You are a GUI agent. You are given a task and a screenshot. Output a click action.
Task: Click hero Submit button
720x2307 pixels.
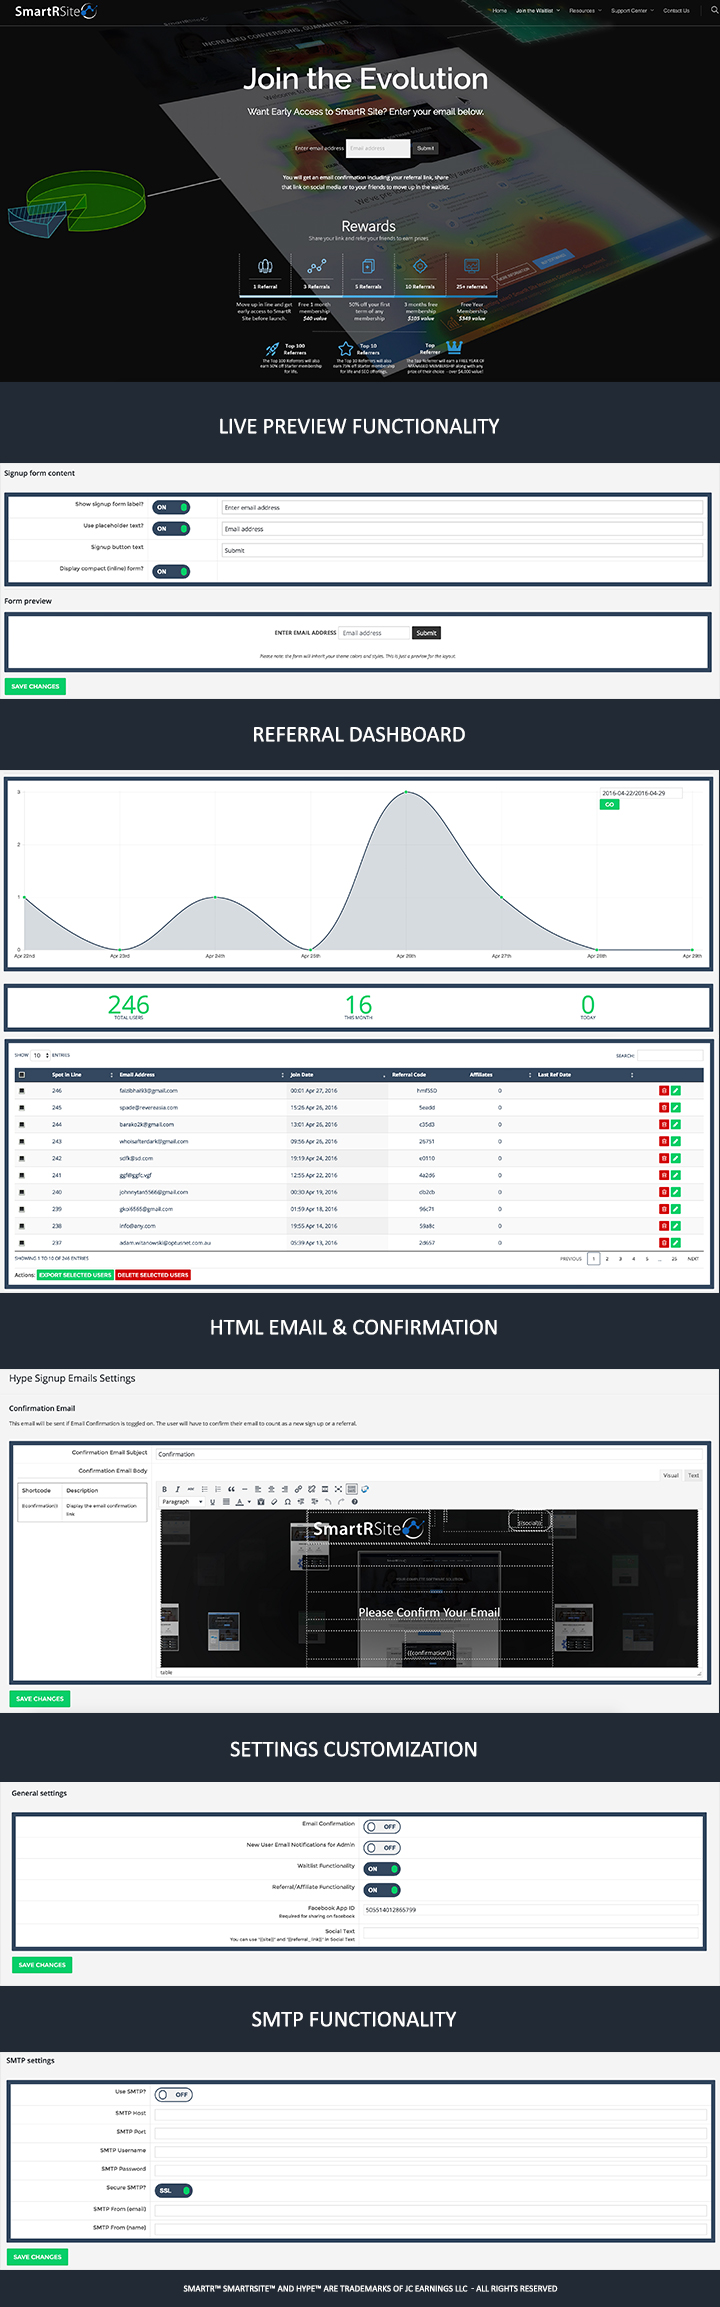[x=426, y=148]
